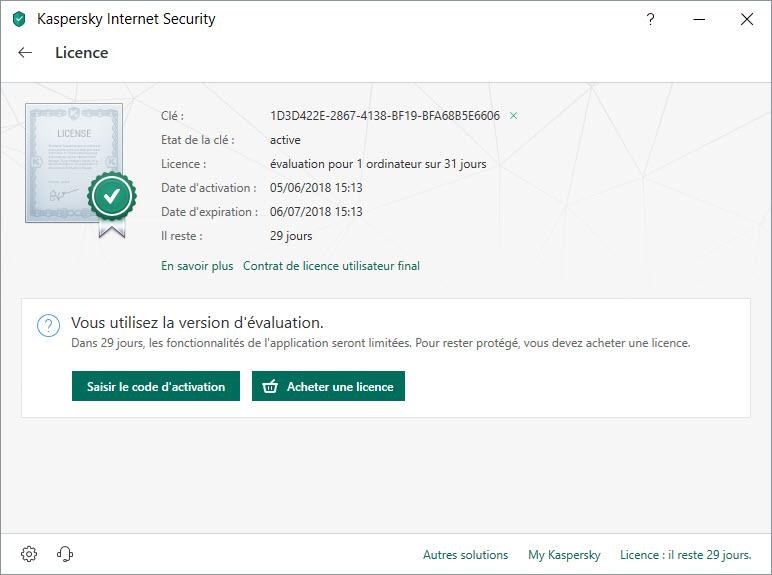Click the heading 'Vous utilisez la version d'évaluation.'
The width and height of the screenshot is (772, 575).
197,322
